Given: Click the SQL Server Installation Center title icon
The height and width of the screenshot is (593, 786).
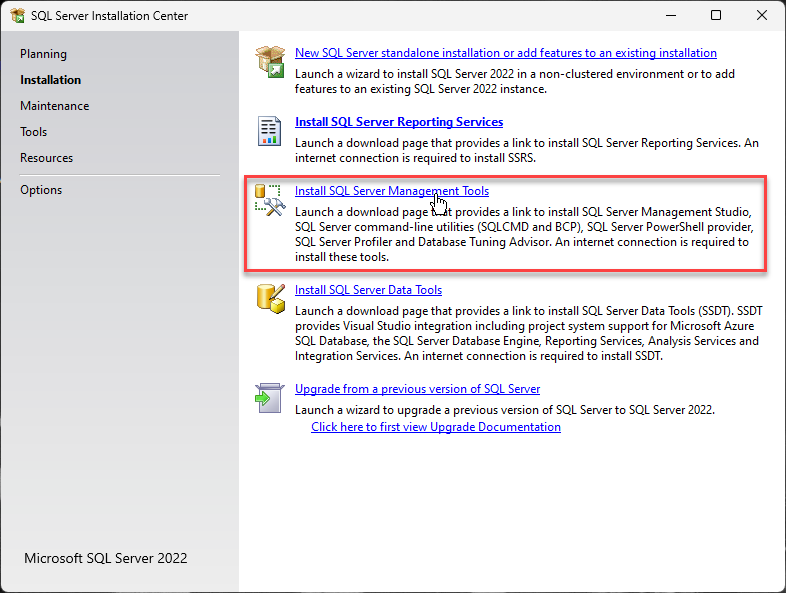Looking at the screenshot, I should [x=17, y=16].
